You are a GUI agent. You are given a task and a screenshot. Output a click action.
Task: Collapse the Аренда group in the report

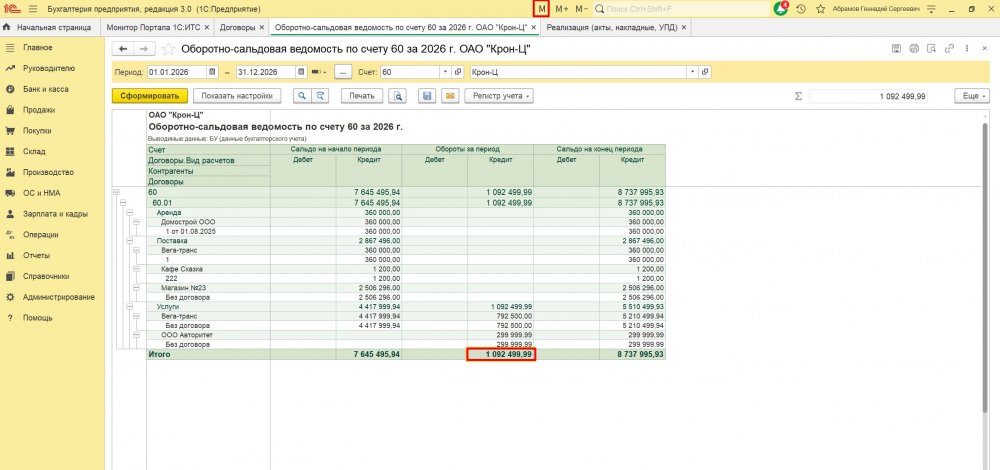click(x=129, y=212)
